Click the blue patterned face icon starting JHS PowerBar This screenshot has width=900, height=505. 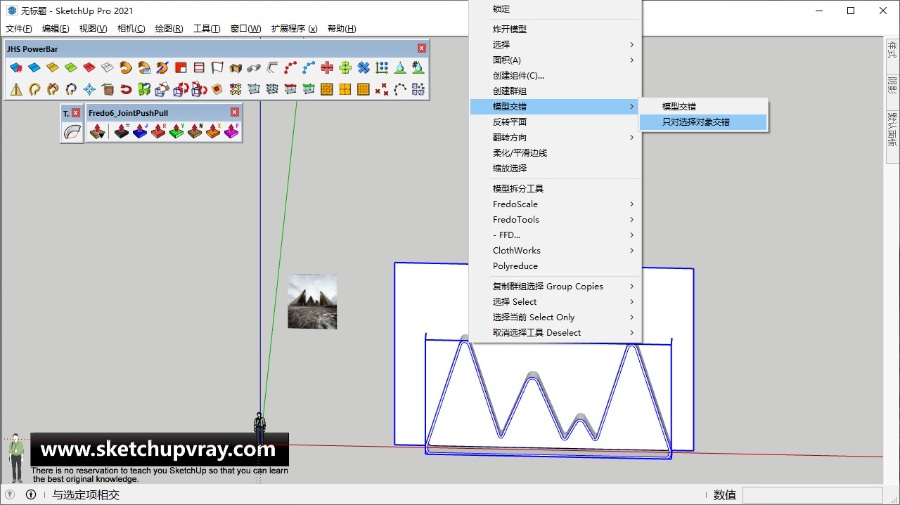point(16,68)
